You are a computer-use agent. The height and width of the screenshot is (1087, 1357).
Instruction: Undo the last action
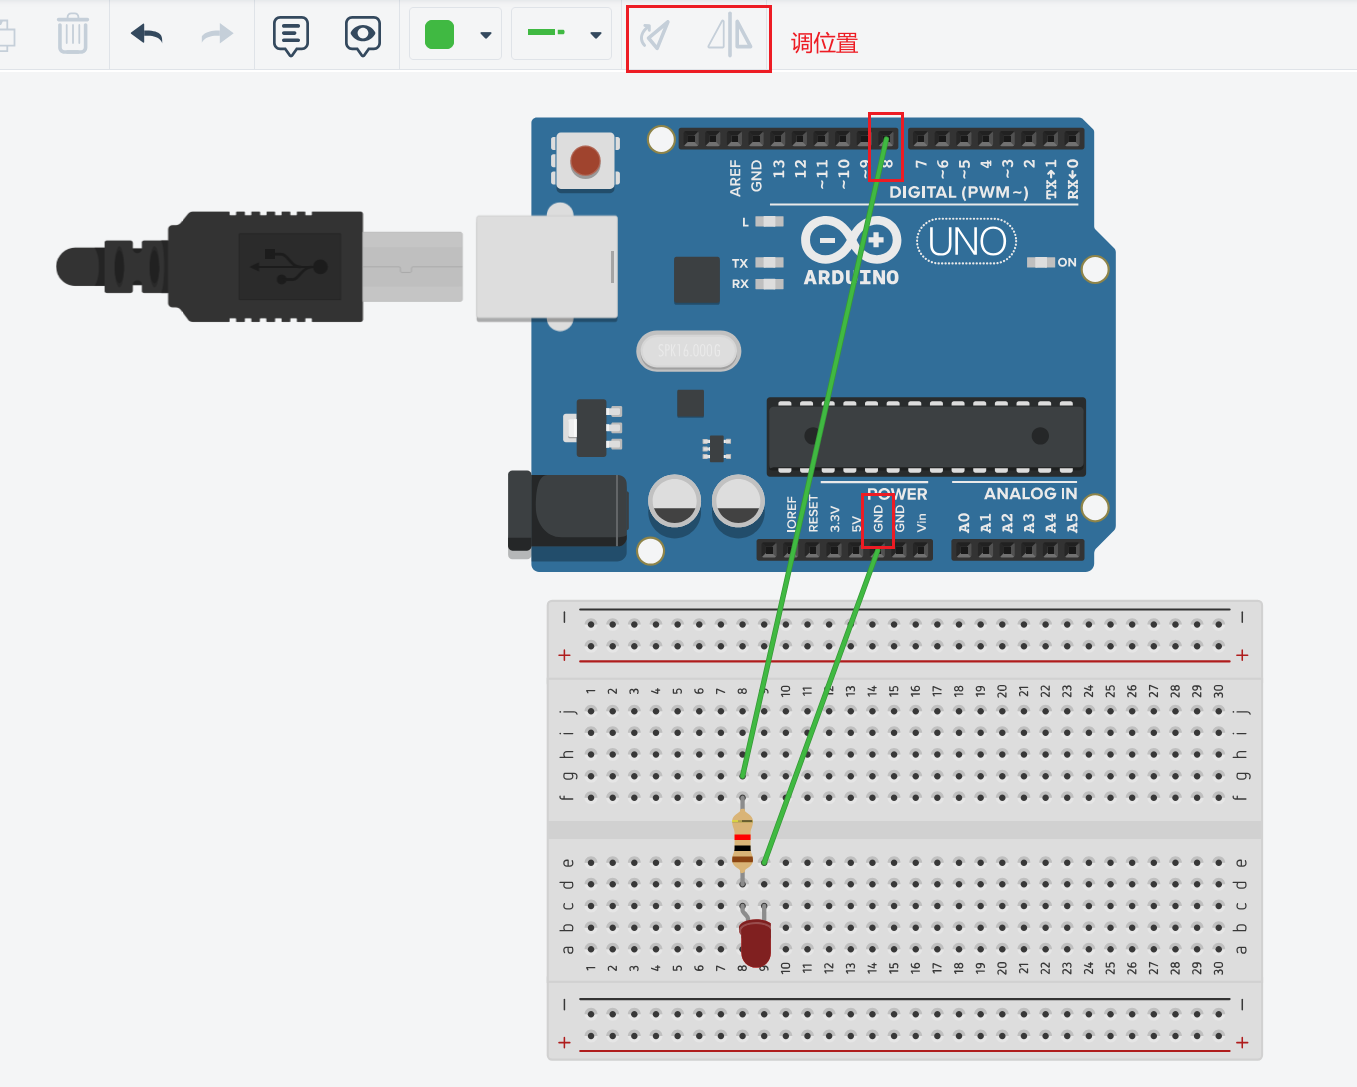(147, 35)
